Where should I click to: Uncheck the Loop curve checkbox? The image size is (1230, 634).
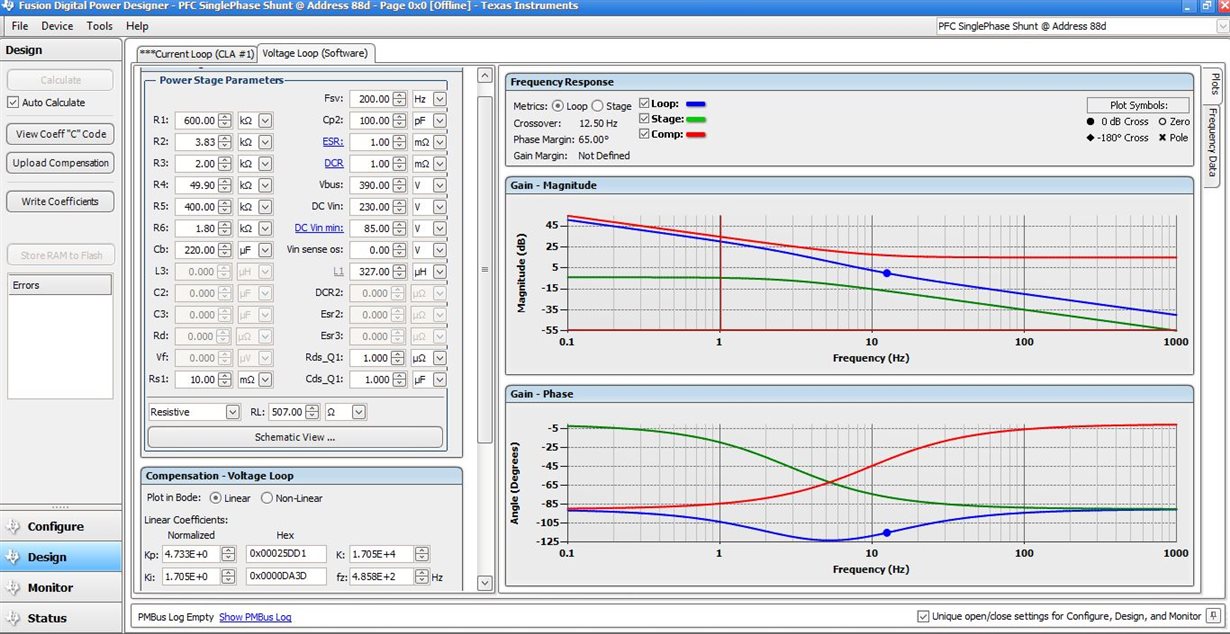click(644, 103)
